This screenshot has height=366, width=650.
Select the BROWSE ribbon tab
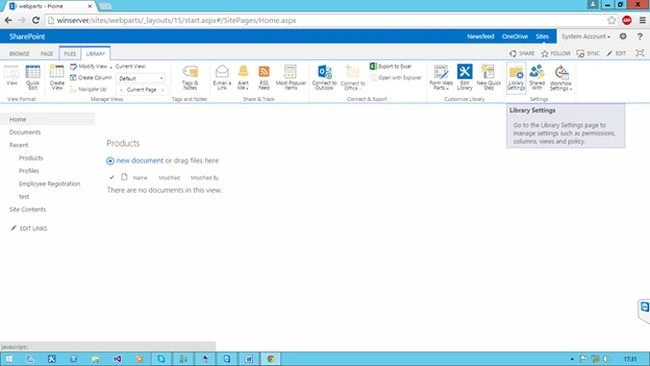point(19,53)
